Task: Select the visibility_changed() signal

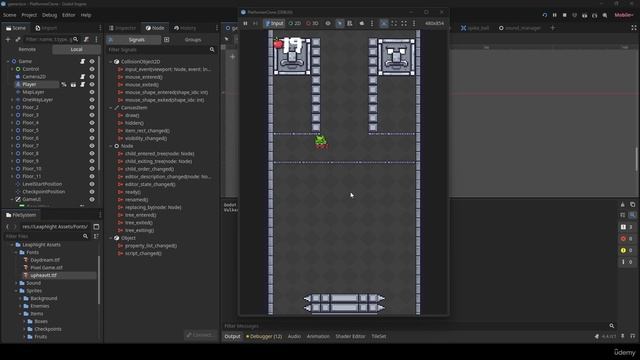Action: pyautogui.click(x=146, y=138)
